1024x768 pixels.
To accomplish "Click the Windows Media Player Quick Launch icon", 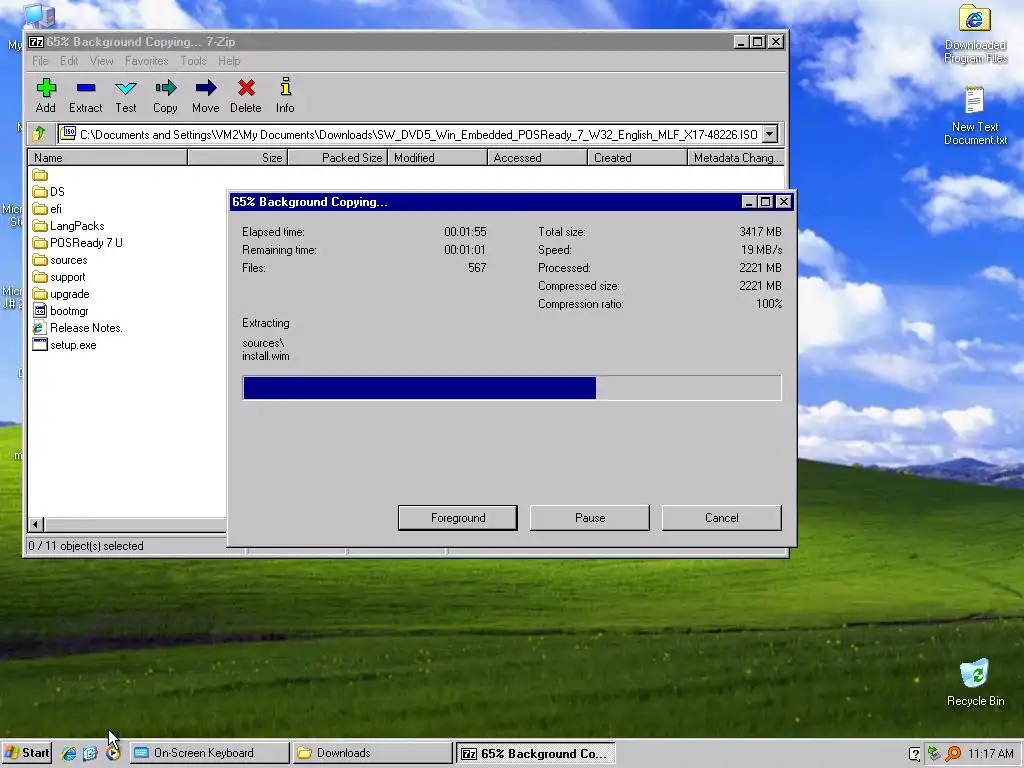I will coord(113,753).
